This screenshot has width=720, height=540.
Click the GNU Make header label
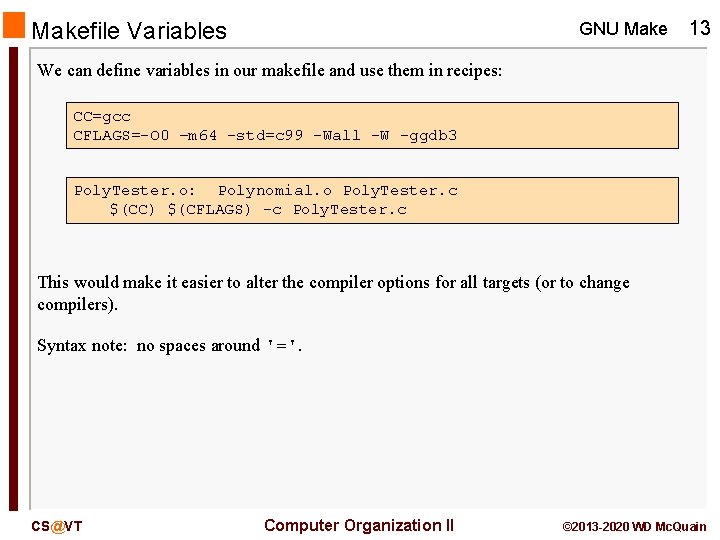coord(623,29)
